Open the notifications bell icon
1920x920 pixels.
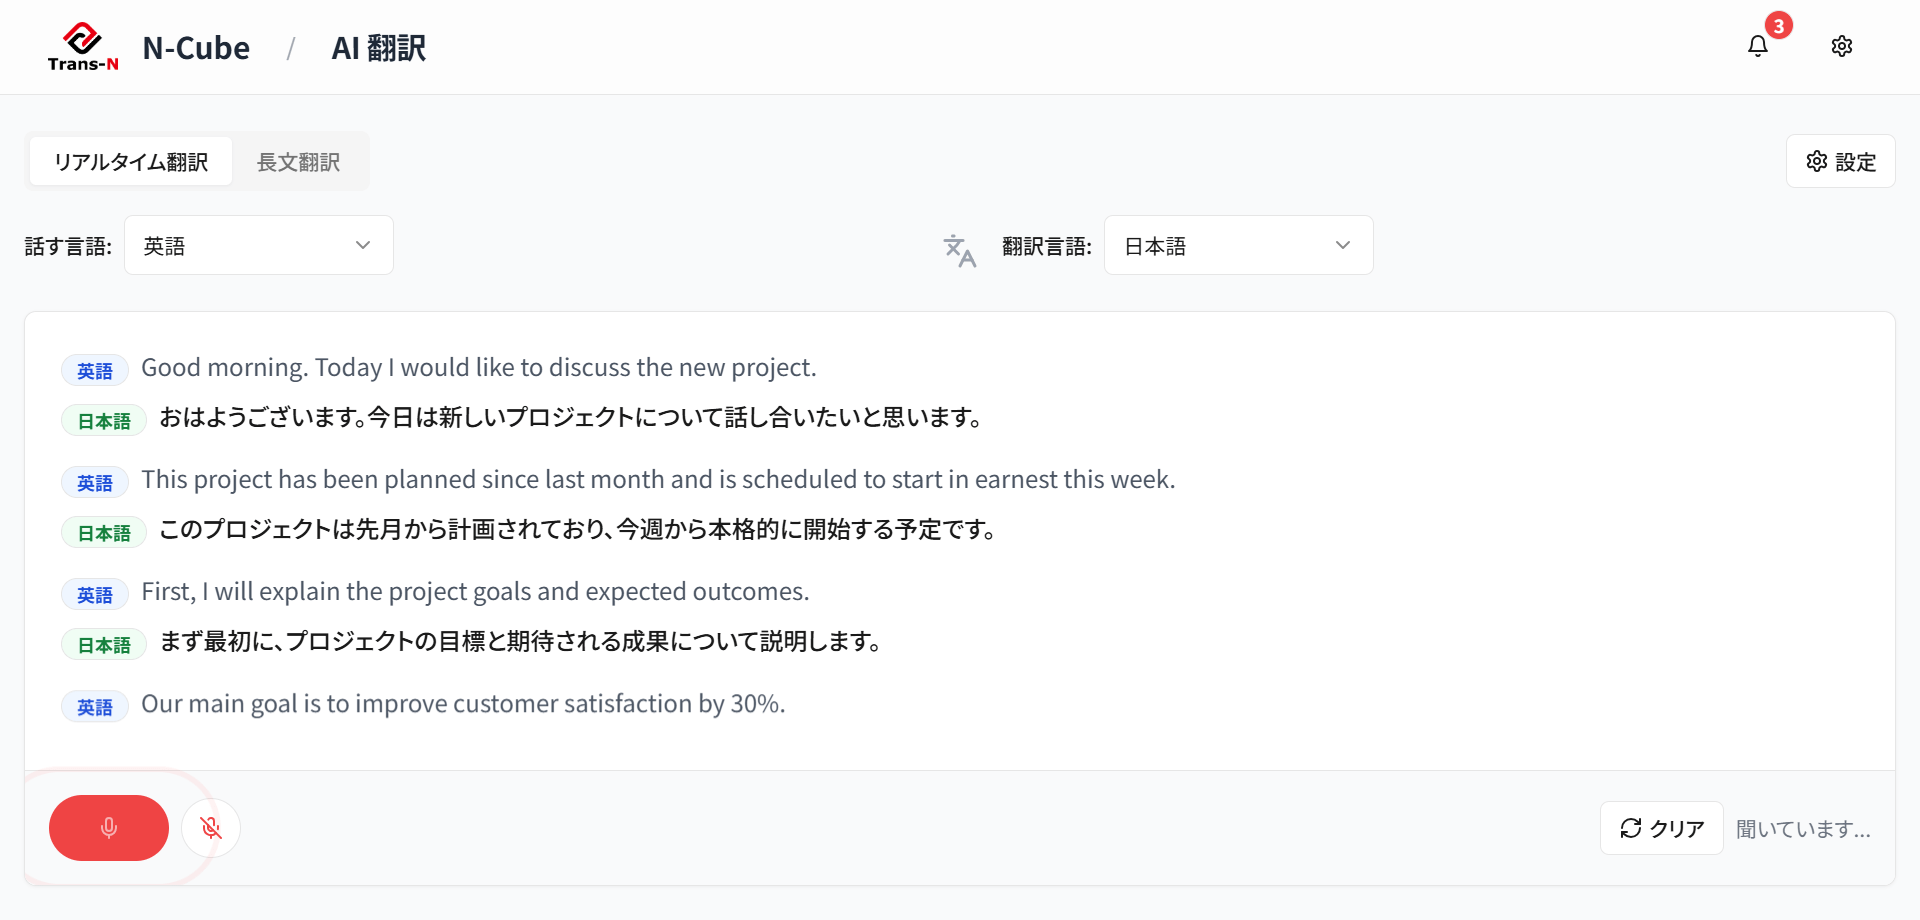[x=1757, y=47]
